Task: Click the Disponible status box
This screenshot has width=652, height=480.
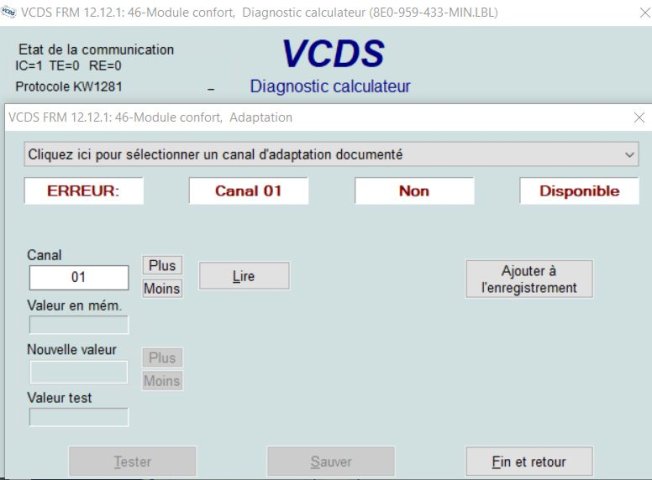Action: [579, 191]
